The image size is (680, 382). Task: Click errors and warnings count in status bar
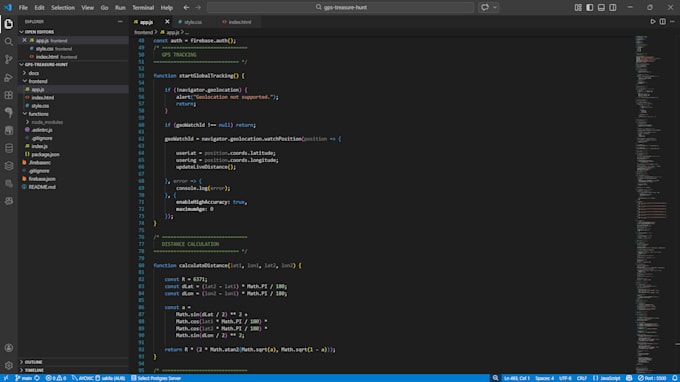point(56,378)
